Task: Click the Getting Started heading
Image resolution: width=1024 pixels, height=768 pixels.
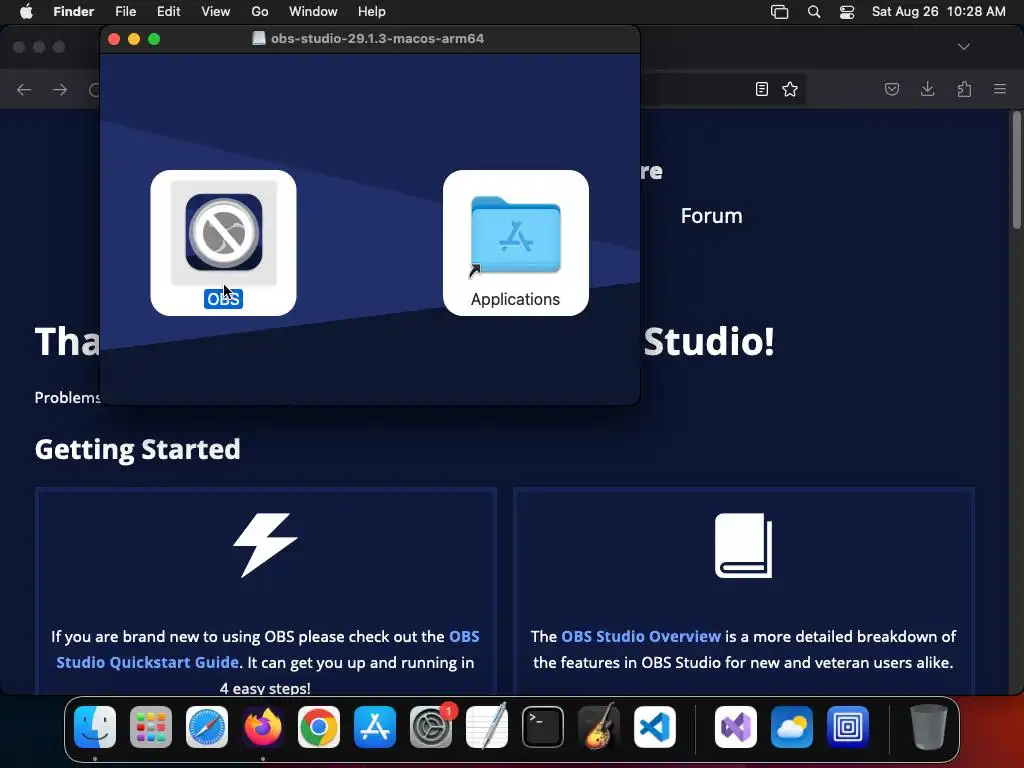Action: point(138,449)
